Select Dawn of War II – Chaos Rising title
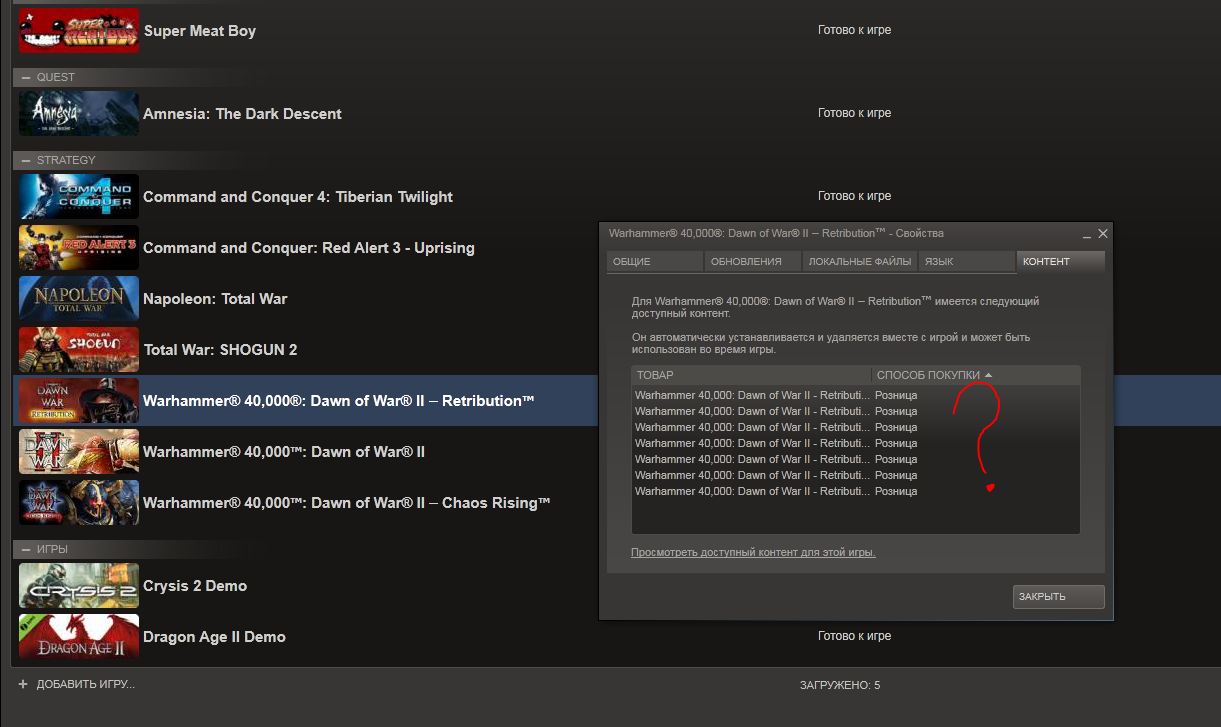The image size is (1221, 727). point(347,503)
